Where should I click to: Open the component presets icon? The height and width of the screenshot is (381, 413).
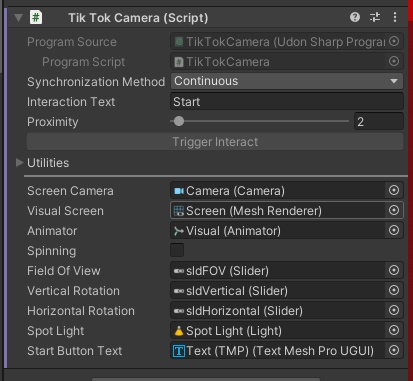[x=375, y=17]
